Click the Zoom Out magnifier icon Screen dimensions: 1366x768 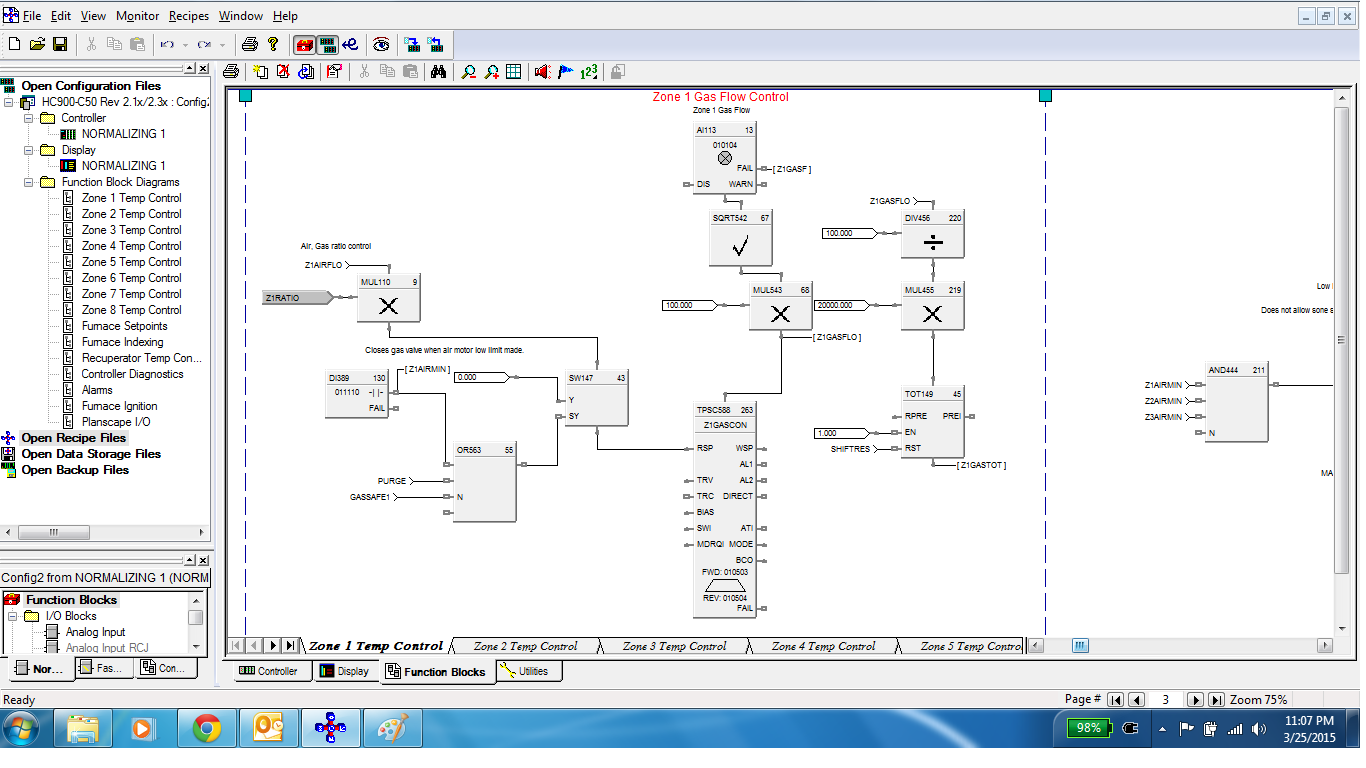pyautogui.click(x=470, y=71)
